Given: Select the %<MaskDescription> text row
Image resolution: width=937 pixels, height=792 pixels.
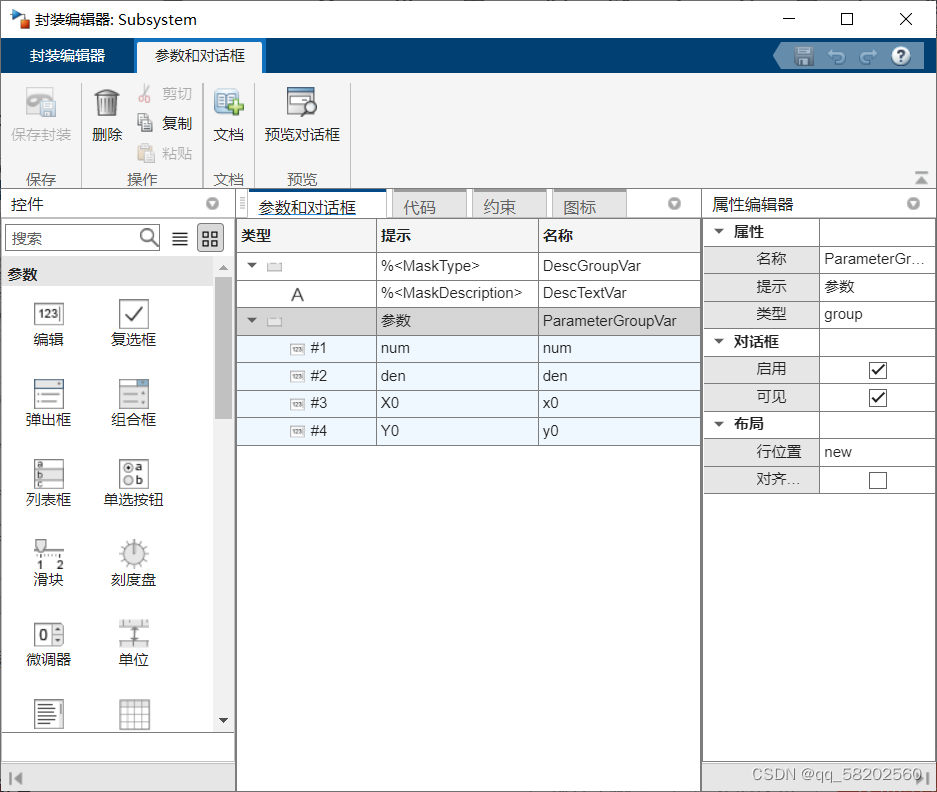Looking at the screenshot, I should pos(468,293).
